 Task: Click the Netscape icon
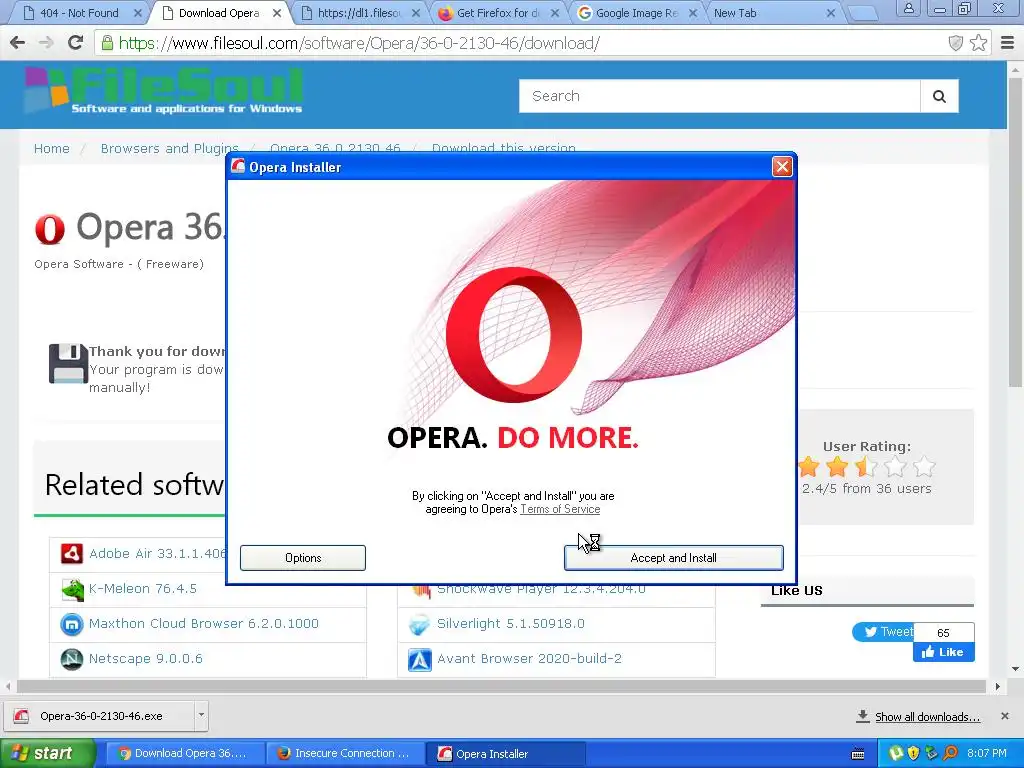coord(71,659)
